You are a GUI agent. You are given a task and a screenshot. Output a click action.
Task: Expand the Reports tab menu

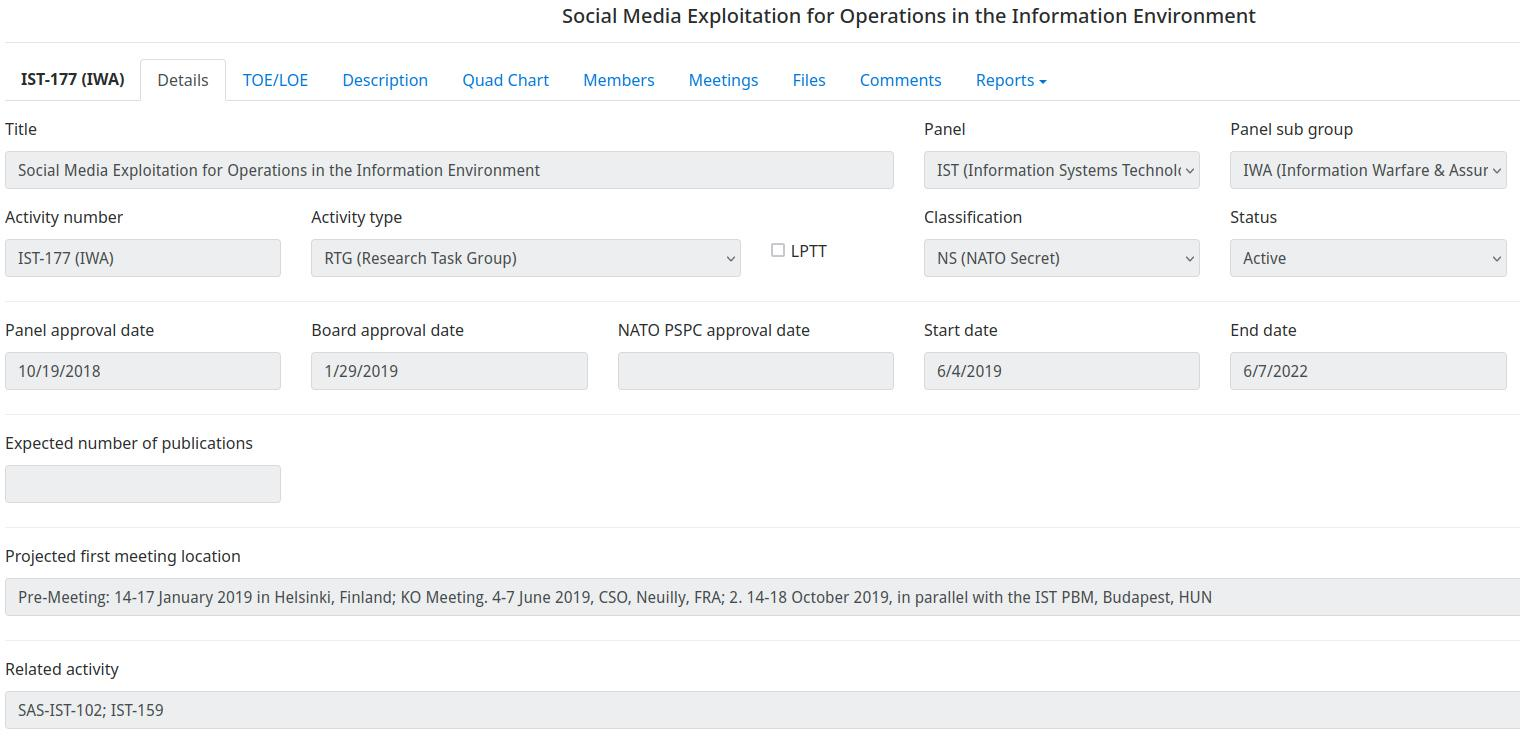tap(1011, 80)
